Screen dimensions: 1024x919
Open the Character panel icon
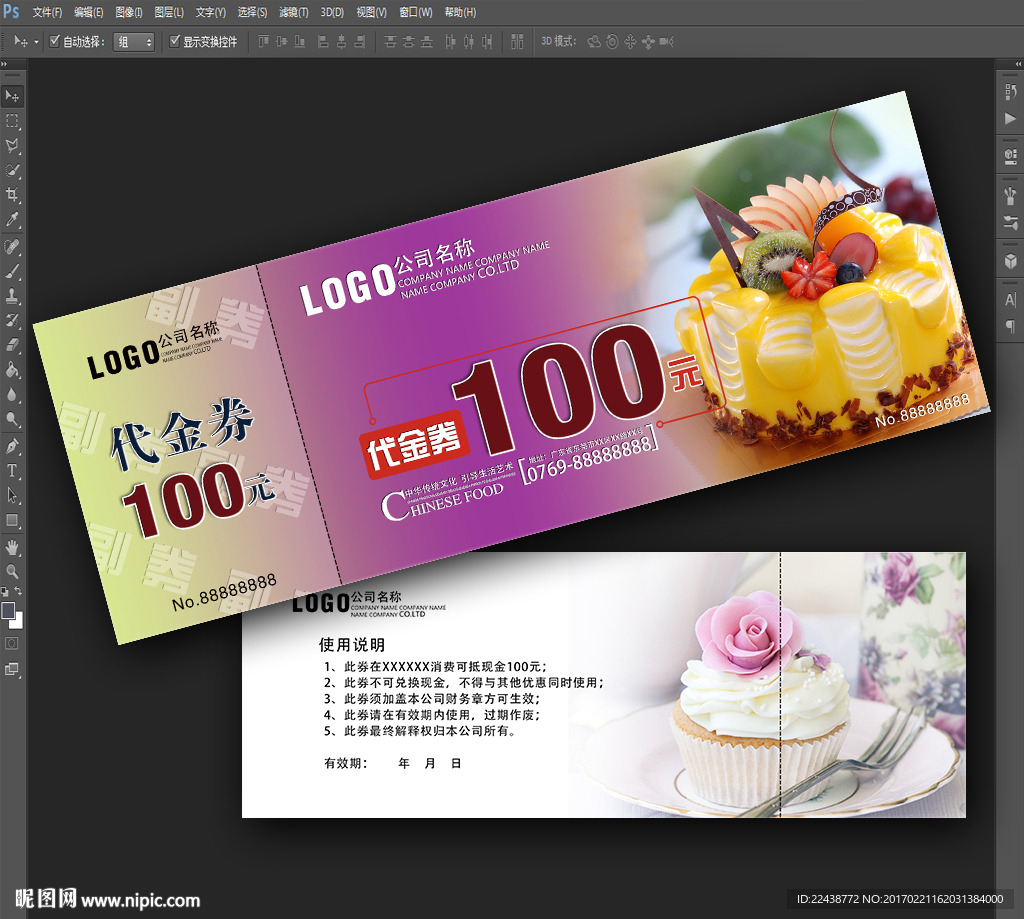click(1010, 300)
